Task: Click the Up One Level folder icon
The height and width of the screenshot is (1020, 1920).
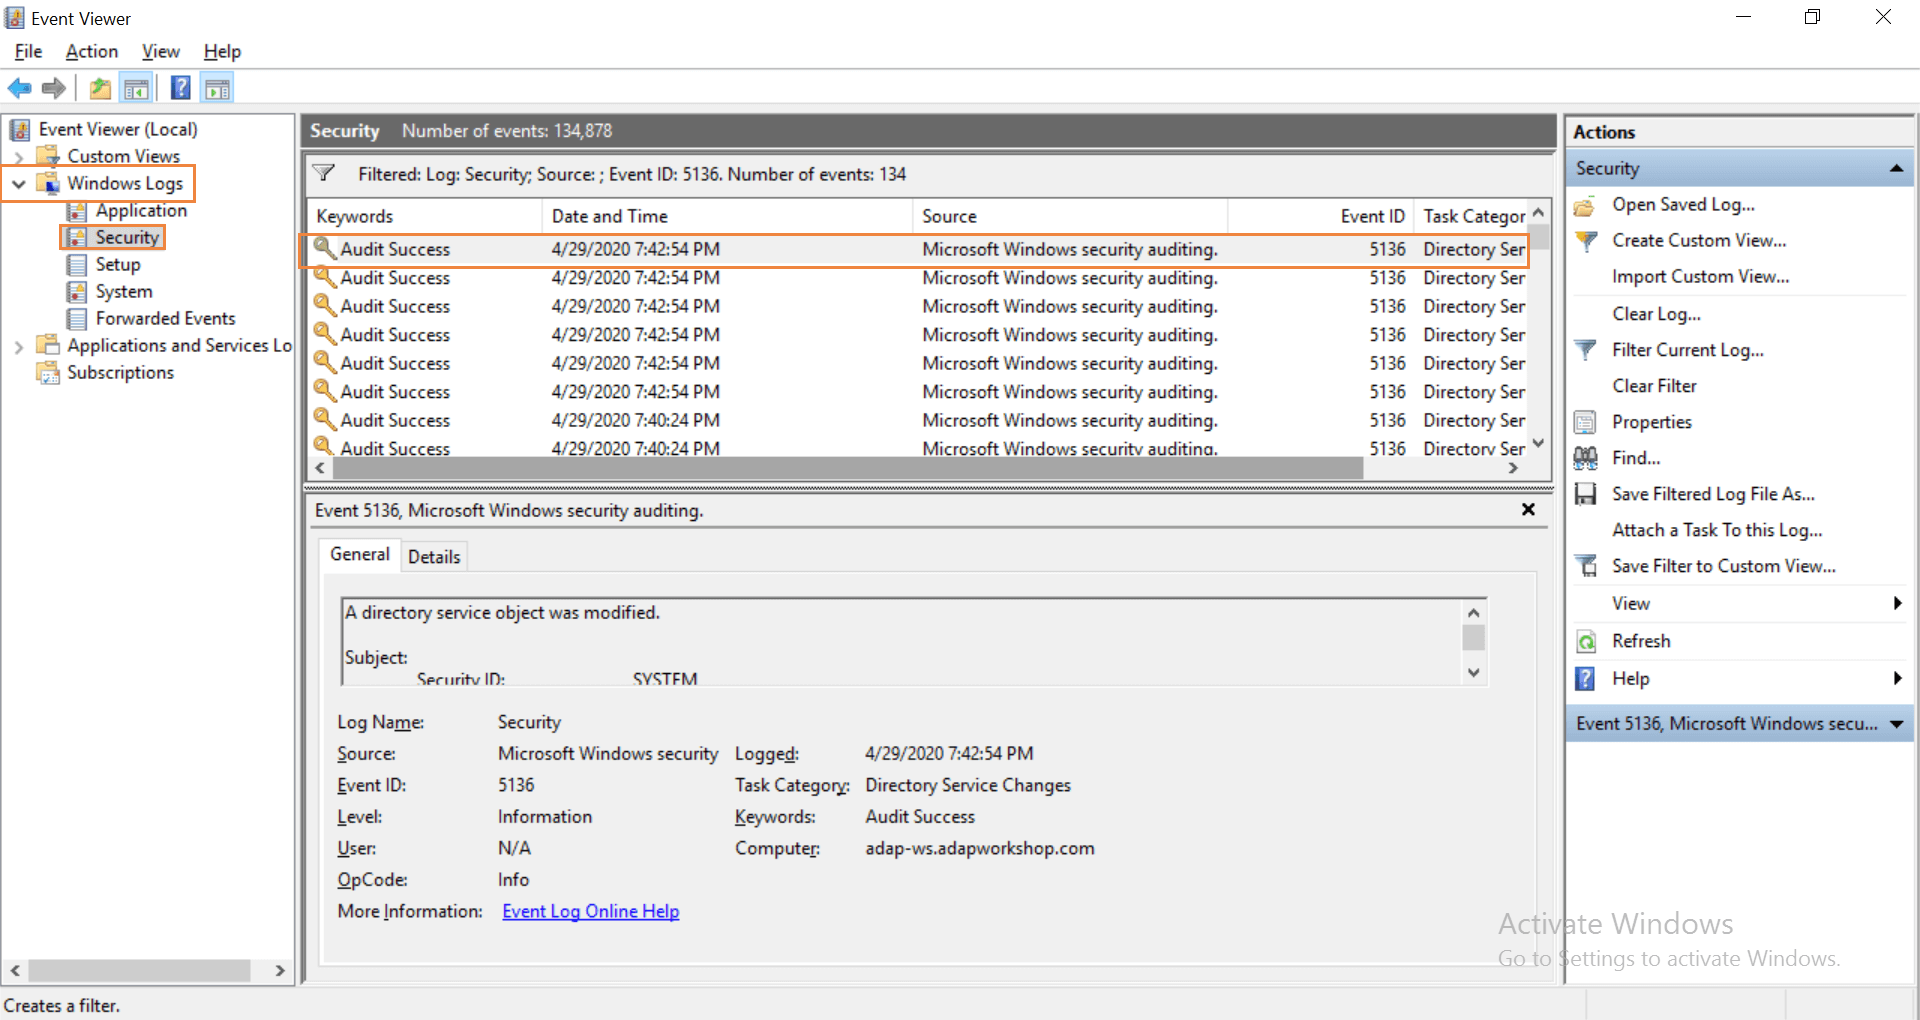Action: 100,89
